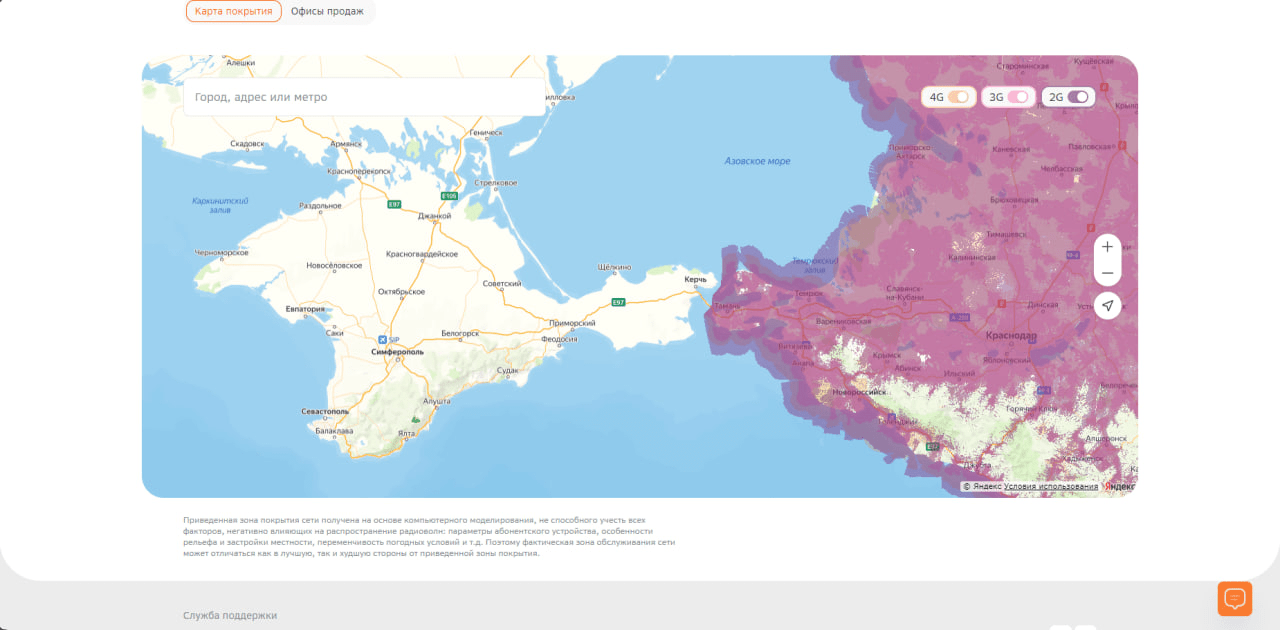Toggle the 2G coverage layer
The width and height of the screenshot is (1280, 630).
1068,97
